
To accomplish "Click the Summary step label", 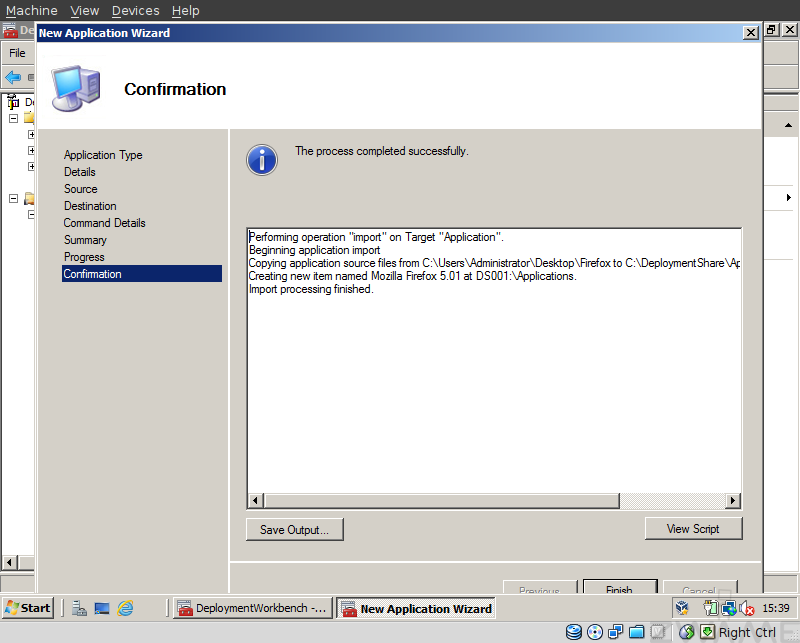I will tap(85, 240).
